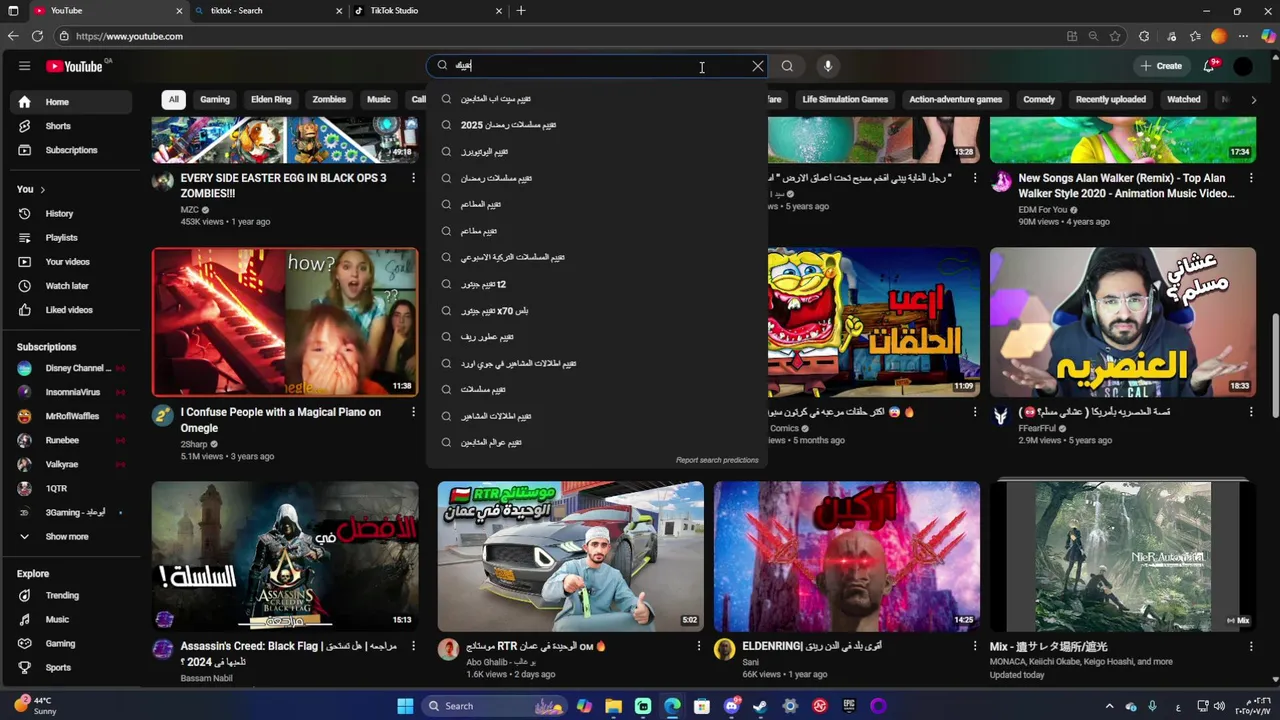Select the Gaming filter chip

point(215,99)
